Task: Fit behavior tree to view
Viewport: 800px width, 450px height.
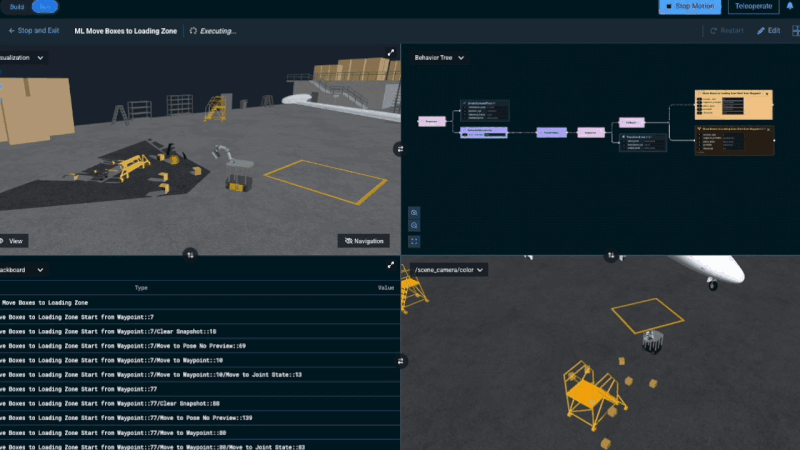Action: 415,241
